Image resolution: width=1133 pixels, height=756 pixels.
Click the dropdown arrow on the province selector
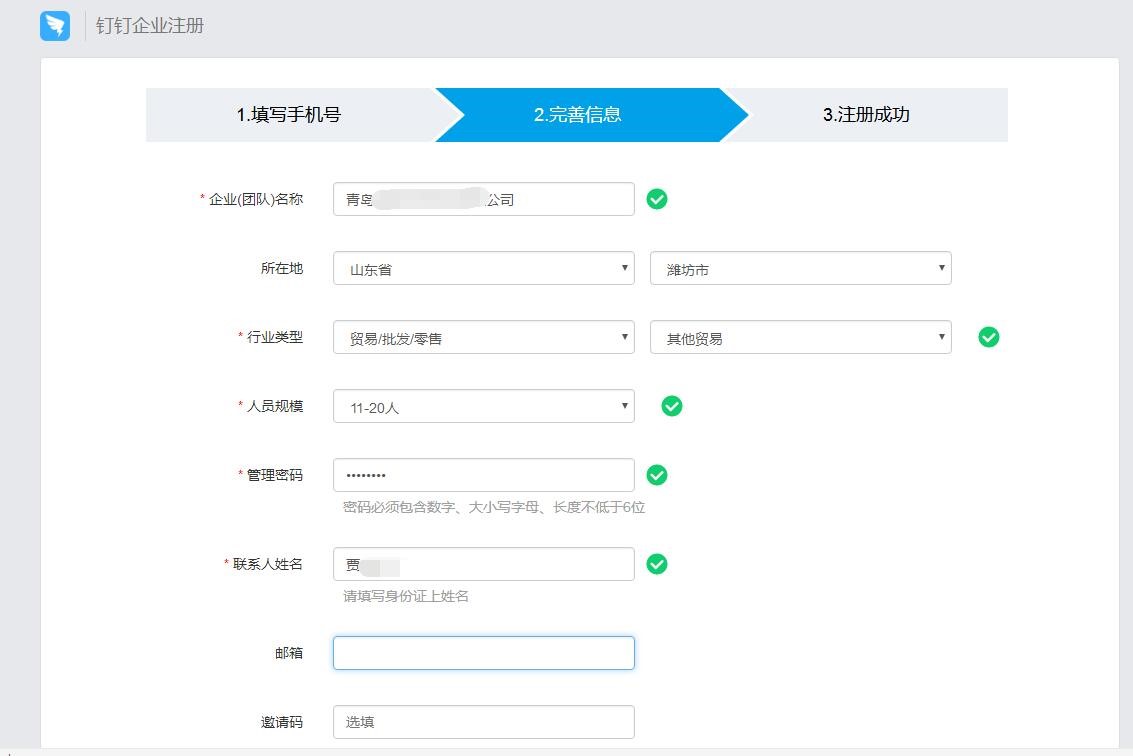point(624,268)
